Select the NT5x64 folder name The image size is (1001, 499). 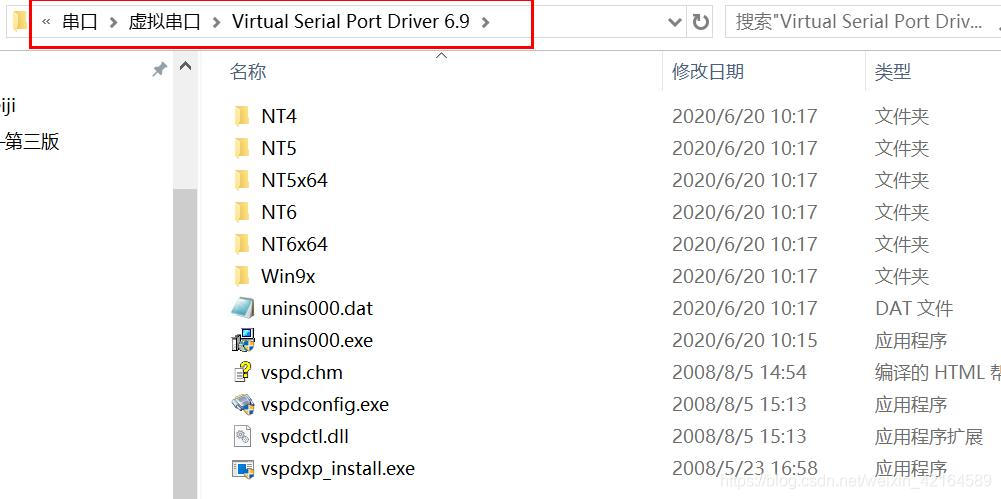pos(294,181)
